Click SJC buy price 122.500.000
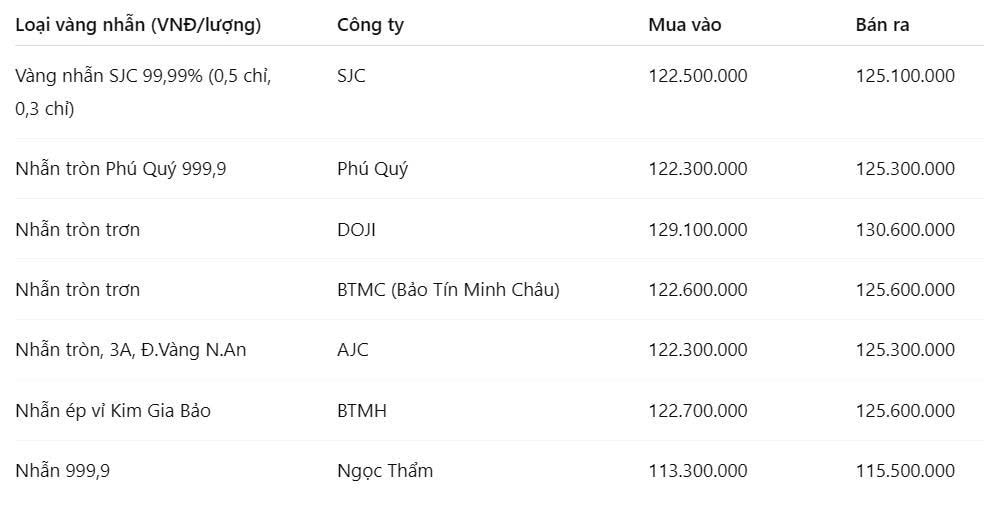984x508 pixels. [x=698, y=76]
